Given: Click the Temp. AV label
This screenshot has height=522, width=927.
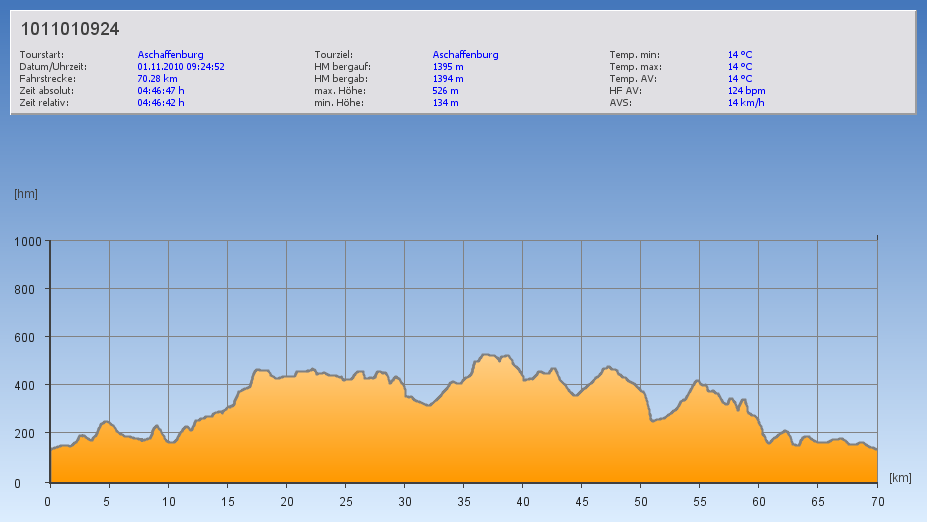Looking at the screenshot, I should 633,79.
